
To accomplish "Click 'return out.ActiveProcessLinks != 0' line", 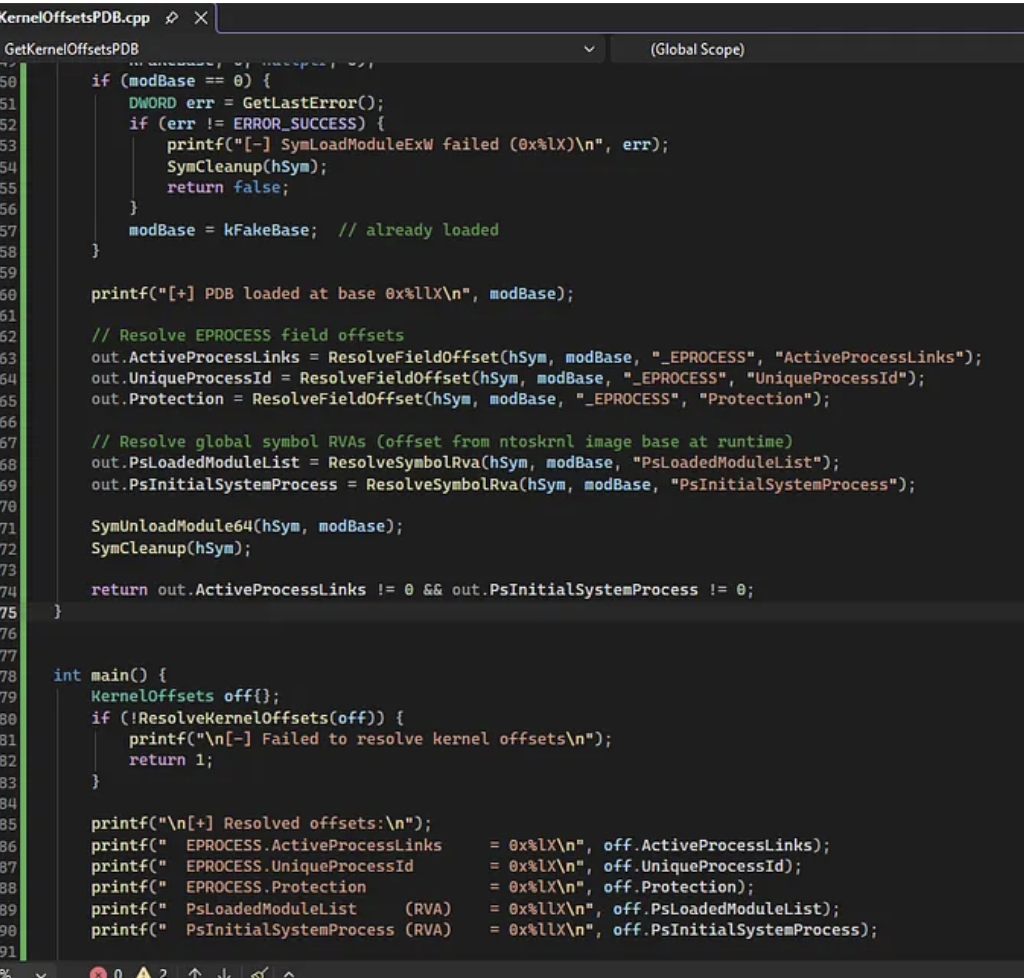I will (x=423, y=590).
